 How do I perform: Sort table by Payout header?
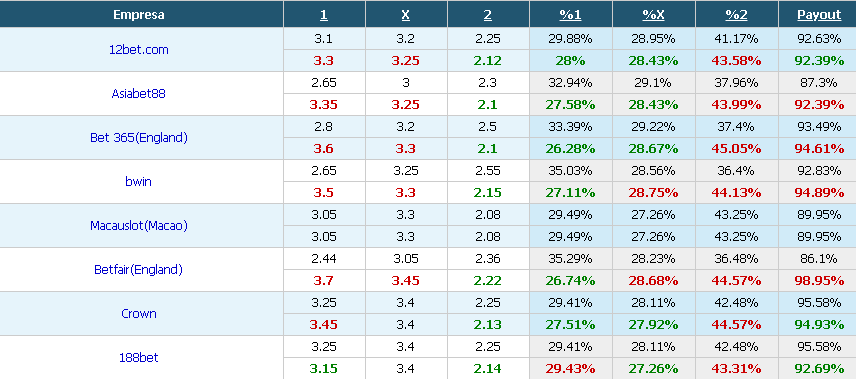(819, 15)
